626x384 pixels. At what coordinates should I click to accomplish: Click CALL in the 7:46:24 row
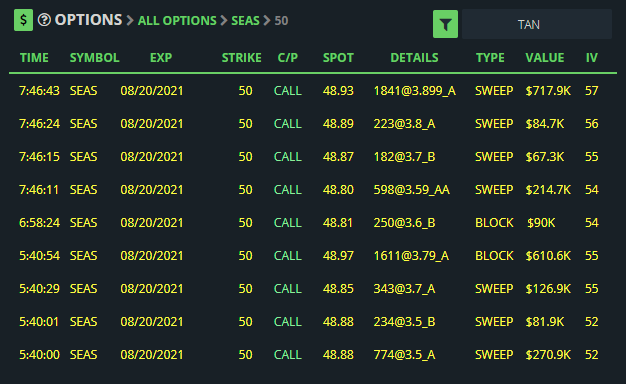287,124
